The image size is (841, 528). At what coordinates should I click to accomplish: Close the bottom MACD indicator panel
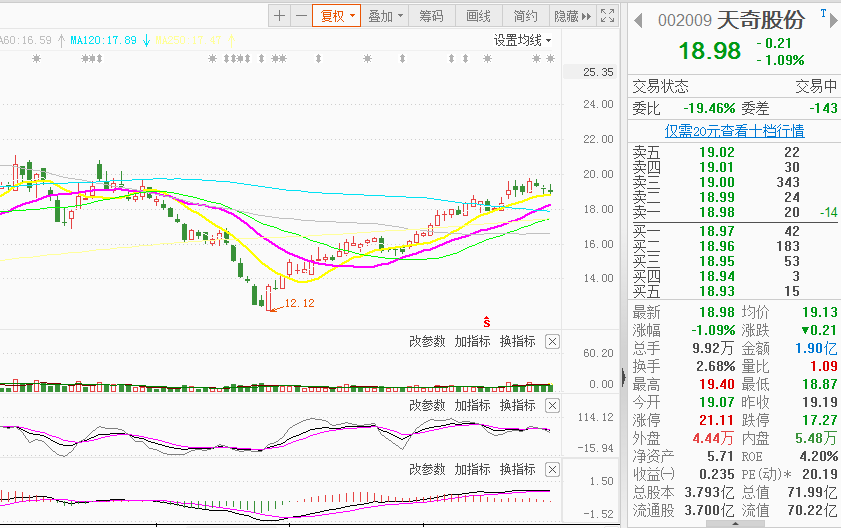click(x=553, y=469)
